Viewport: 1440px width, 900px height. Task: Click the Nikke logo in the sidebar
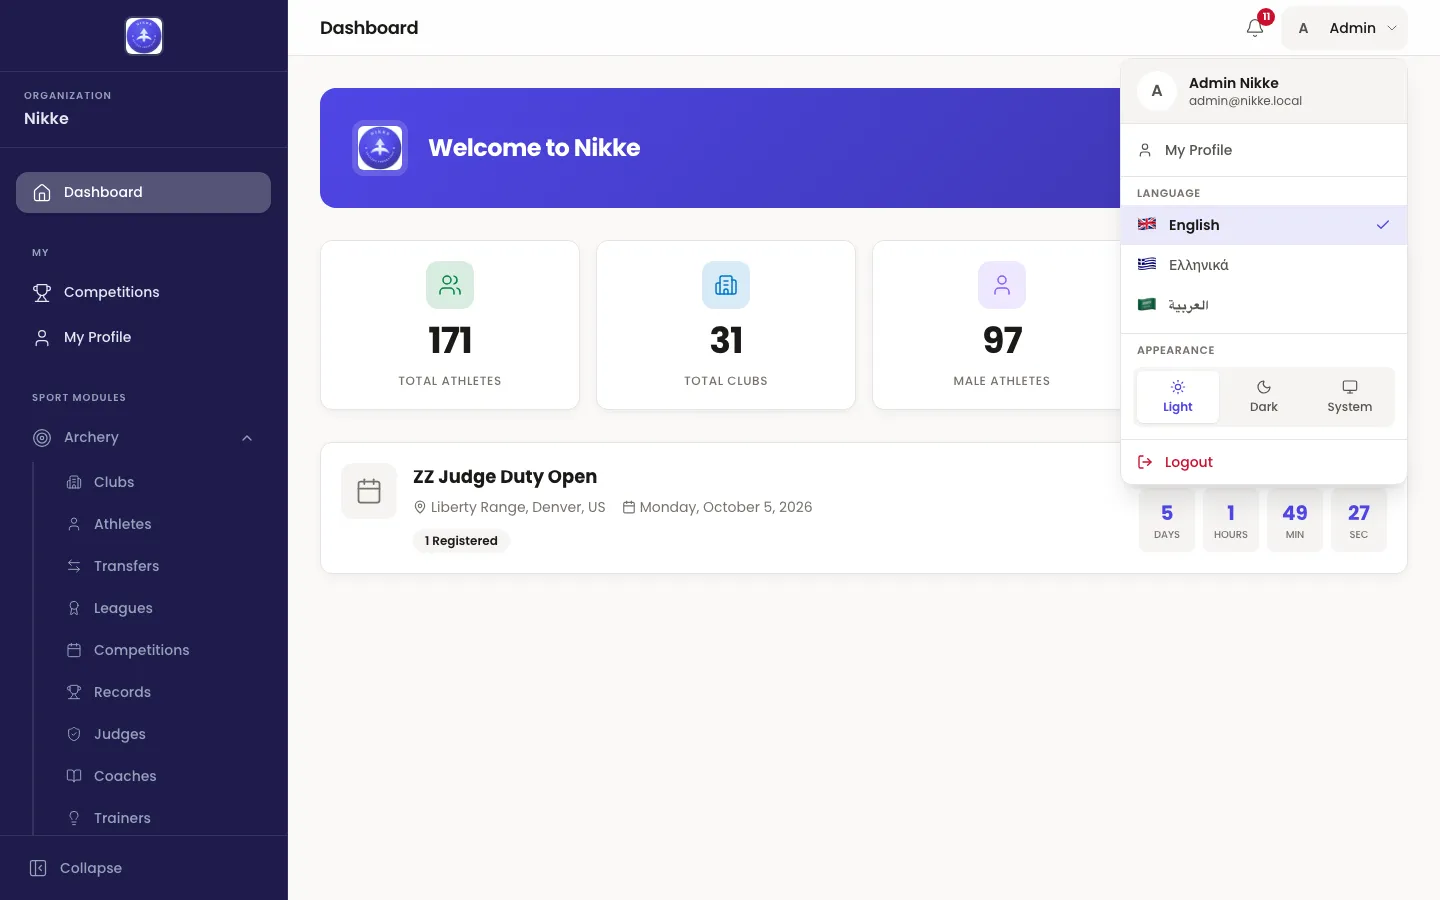pyautogui.click(x=144, y=36)
